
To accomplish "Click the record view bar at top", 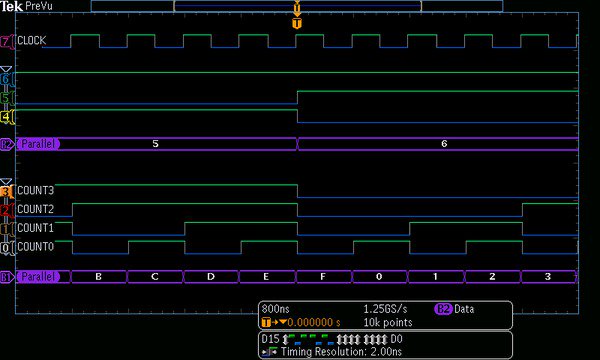I will (x=297, y=6).
